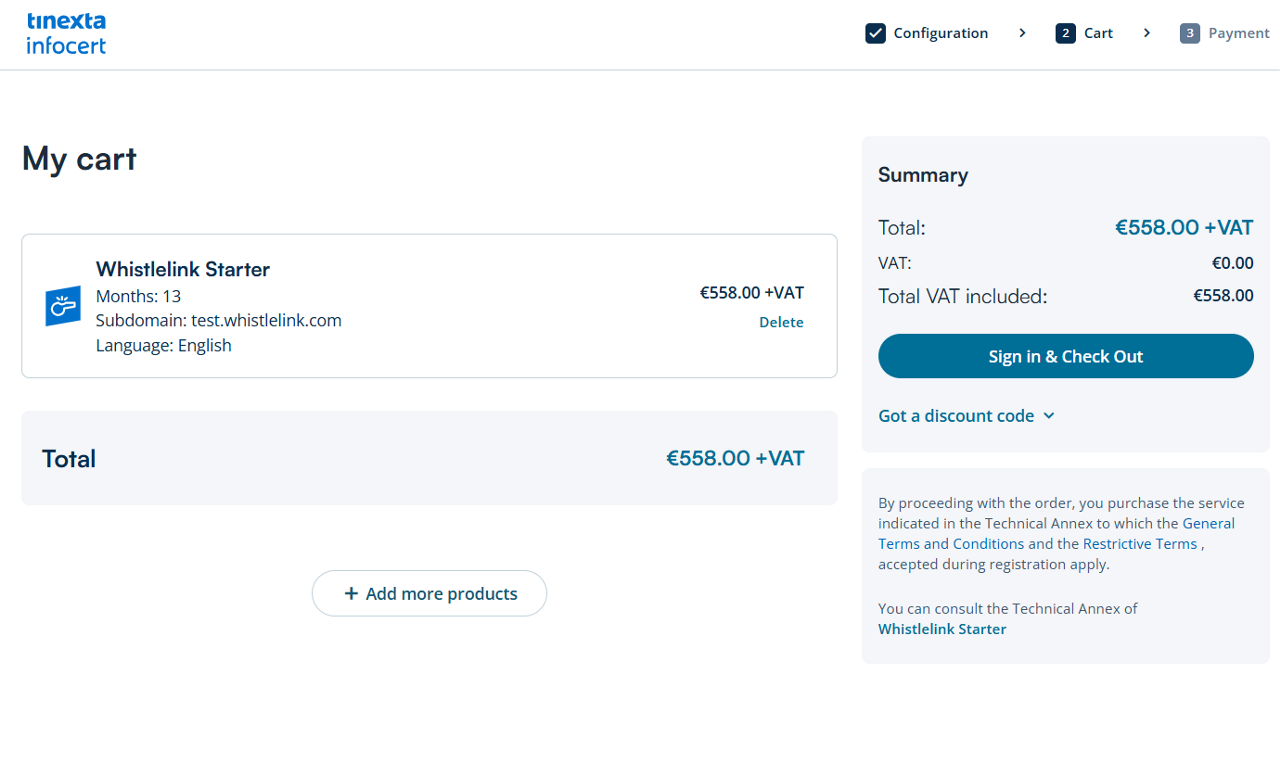This screenshot has height=762, width=1280.
Task: Open the Whistlelink Starter Technical Annex link
Action: click(942, 629)
